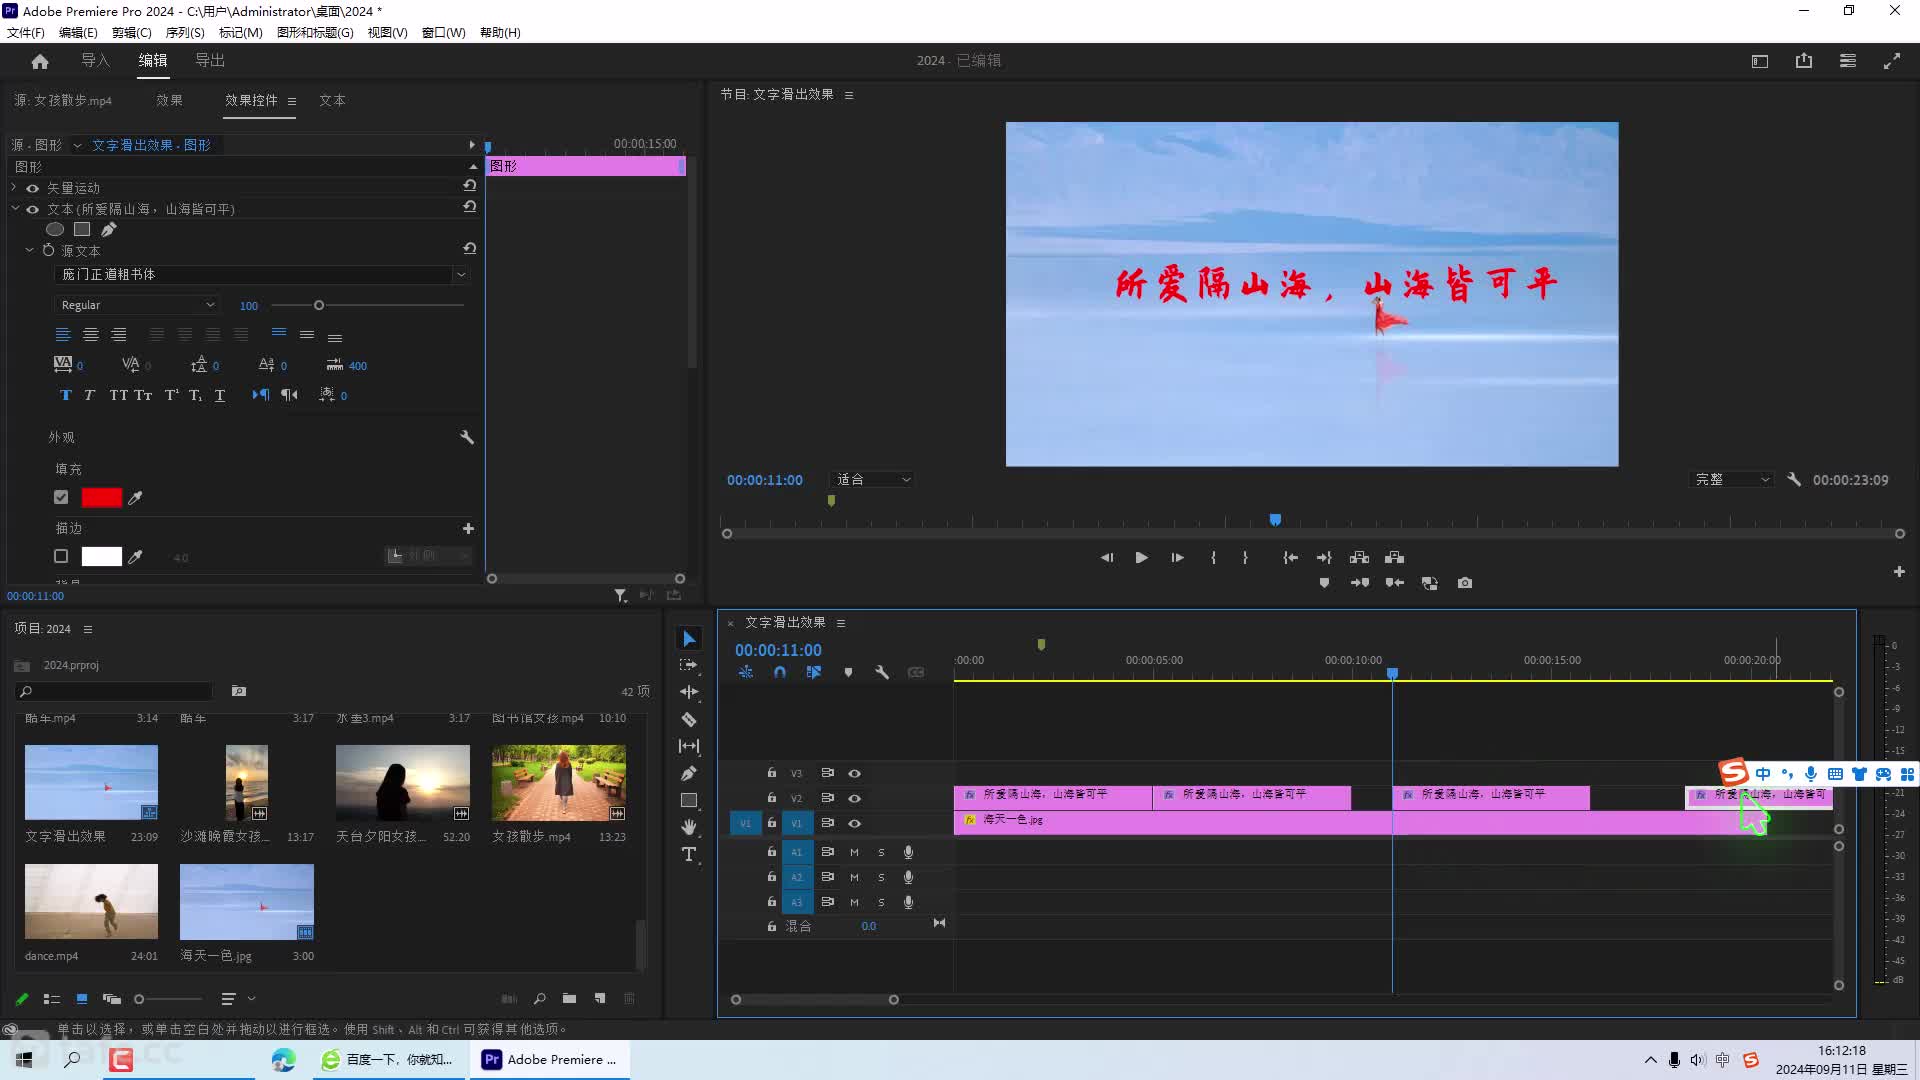The width and height of the screenshot is (1920, 1080).
Task: Click Go to Out point button
Action: [x=1324, y=557]
